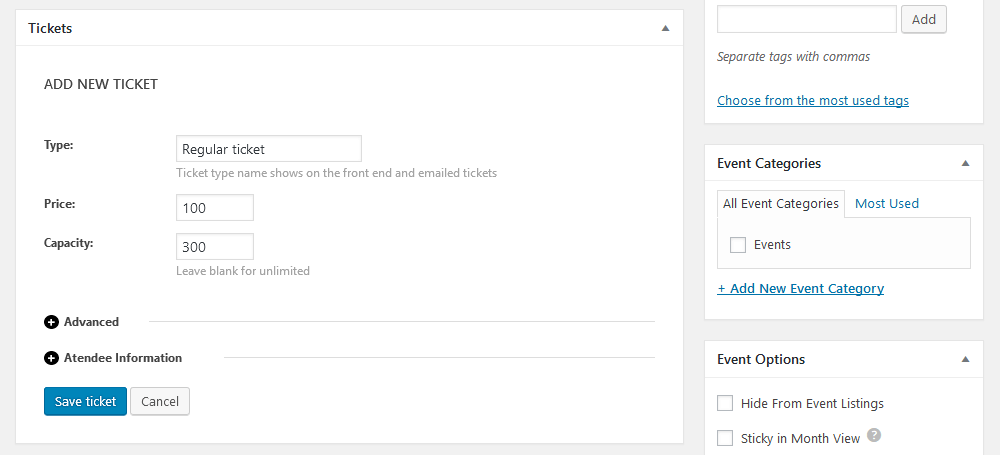Cancel adding the new ticket
Screen dimensions: 1000x455
tap(160, 401)
